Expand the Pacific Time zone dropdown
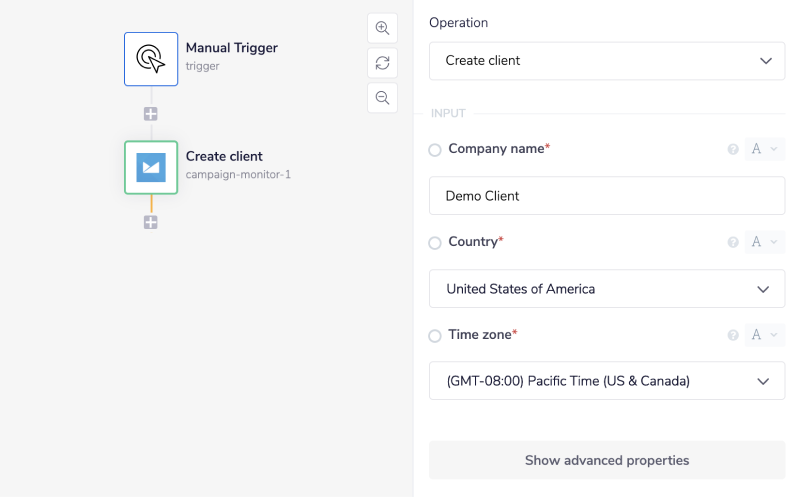This screenshot has width=800, height=497. pos(607,381)
